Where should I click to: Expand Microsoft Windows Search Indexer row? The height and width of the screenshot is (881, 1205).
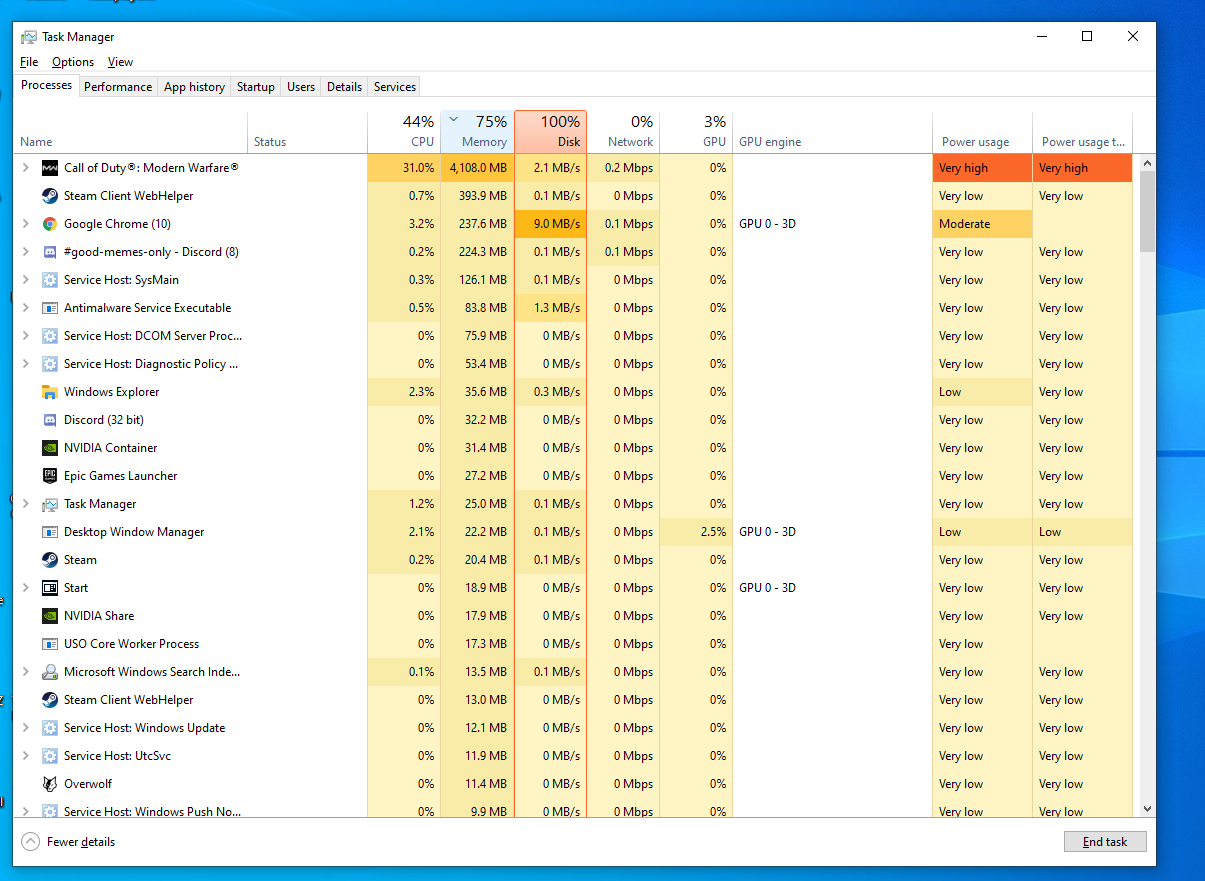pyautogui.click(x=26, y=672)
